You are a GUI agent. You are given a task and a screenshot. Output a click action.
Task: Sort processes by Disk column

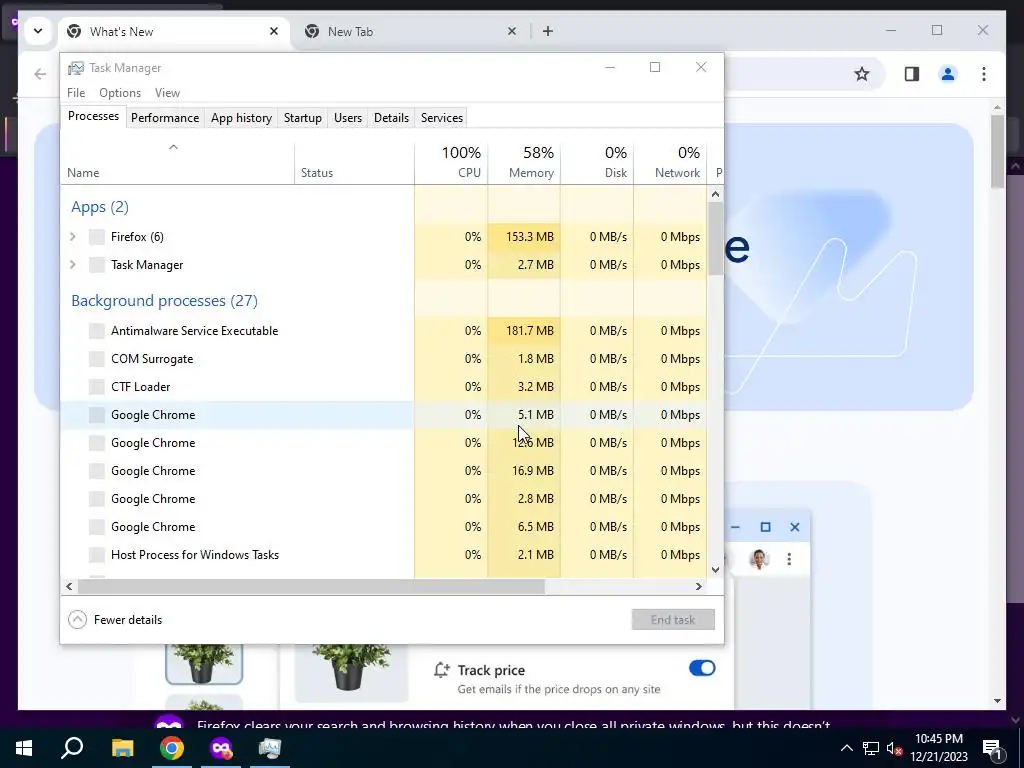pos(597,162)
